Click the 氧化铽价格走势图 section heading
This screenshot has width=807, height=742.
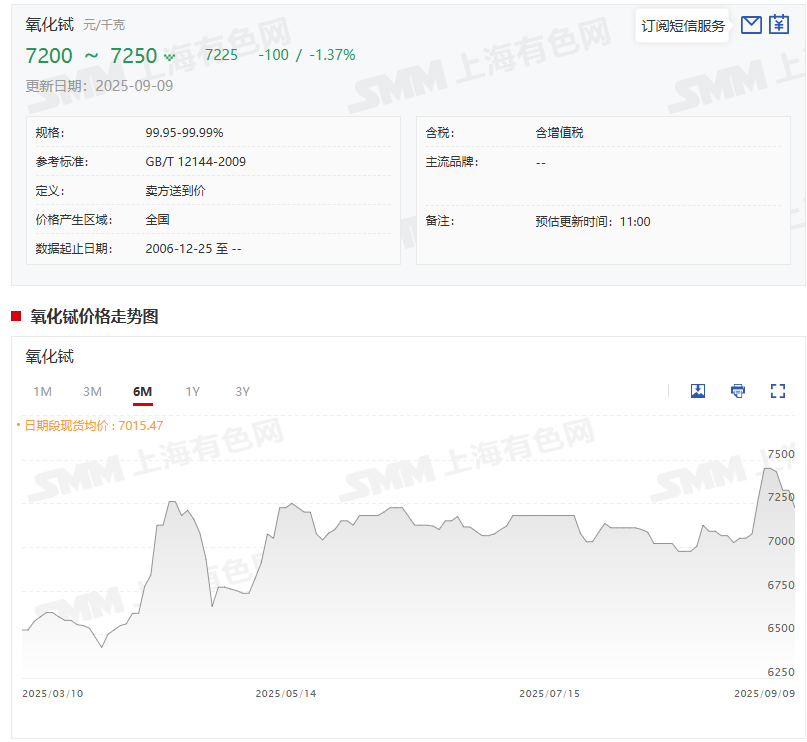tap(94, 316)
